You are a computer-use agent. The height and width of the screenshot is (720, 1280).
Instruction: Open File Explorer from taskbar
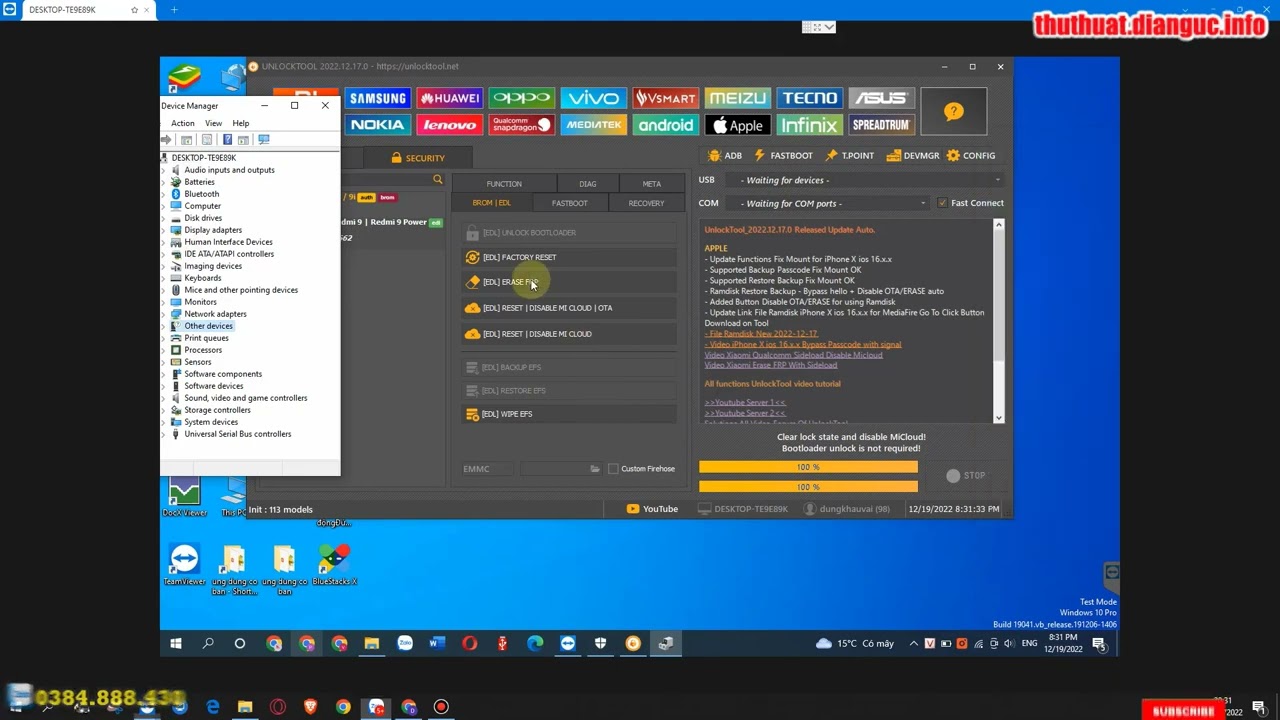tap(371, 644)
